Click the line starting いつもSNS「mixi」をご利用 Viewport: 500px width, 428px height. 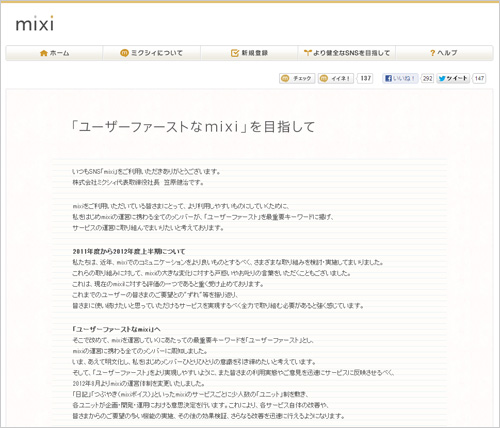click(x=147, y=172)
